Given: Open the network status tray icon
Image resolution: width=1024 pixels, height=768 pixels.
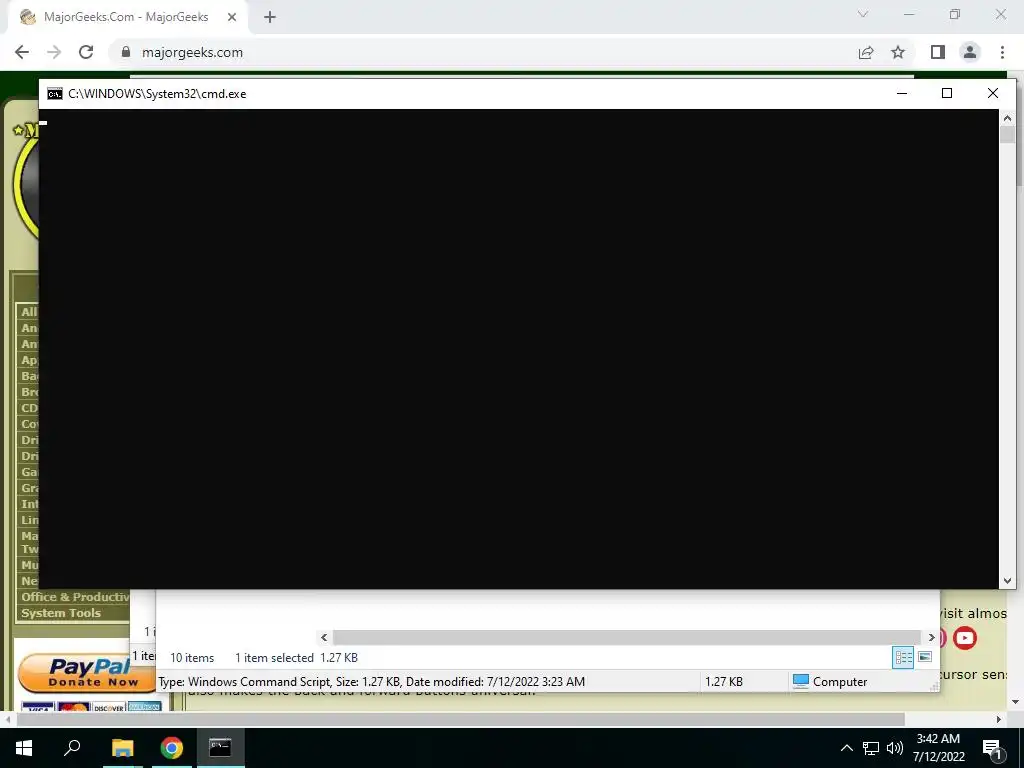Looking at the screenshot, I should pyautogui.click(x=871, y=748).
